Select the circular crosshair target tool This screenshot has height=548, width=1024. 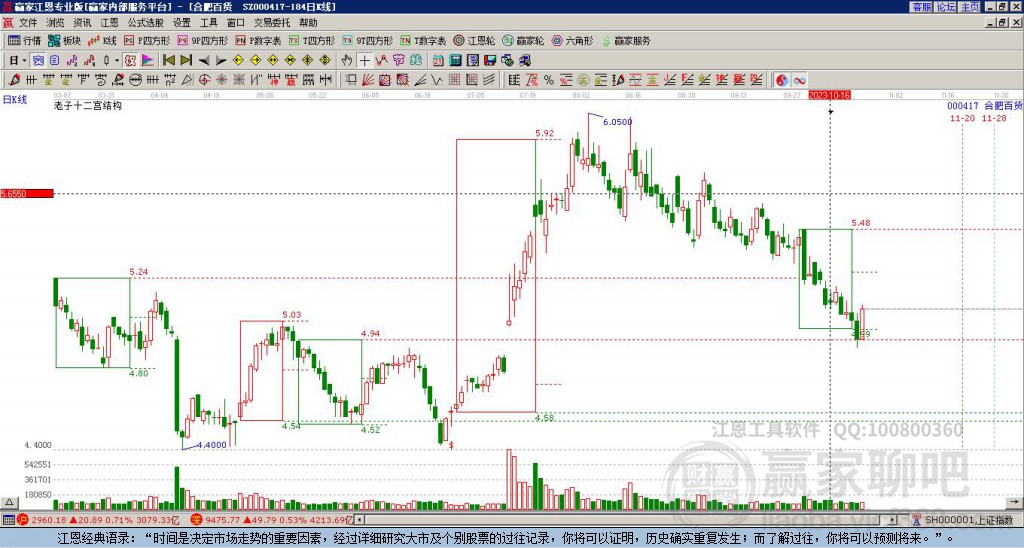(x=204, y=80)
